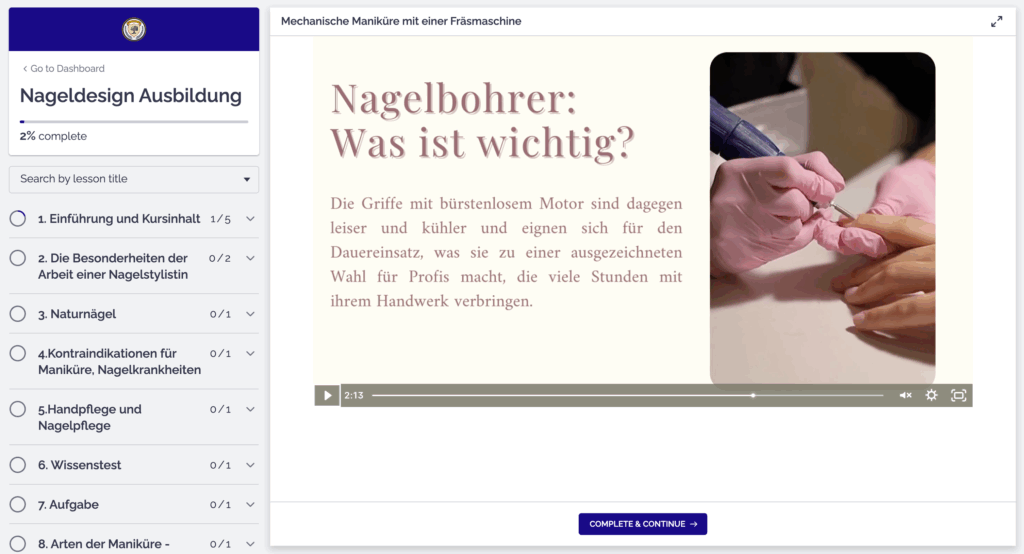The height and width of the screenshot is (554, 1024).
Task: Click the circle beside 3. Naturnägel
Action: (18, 314)
